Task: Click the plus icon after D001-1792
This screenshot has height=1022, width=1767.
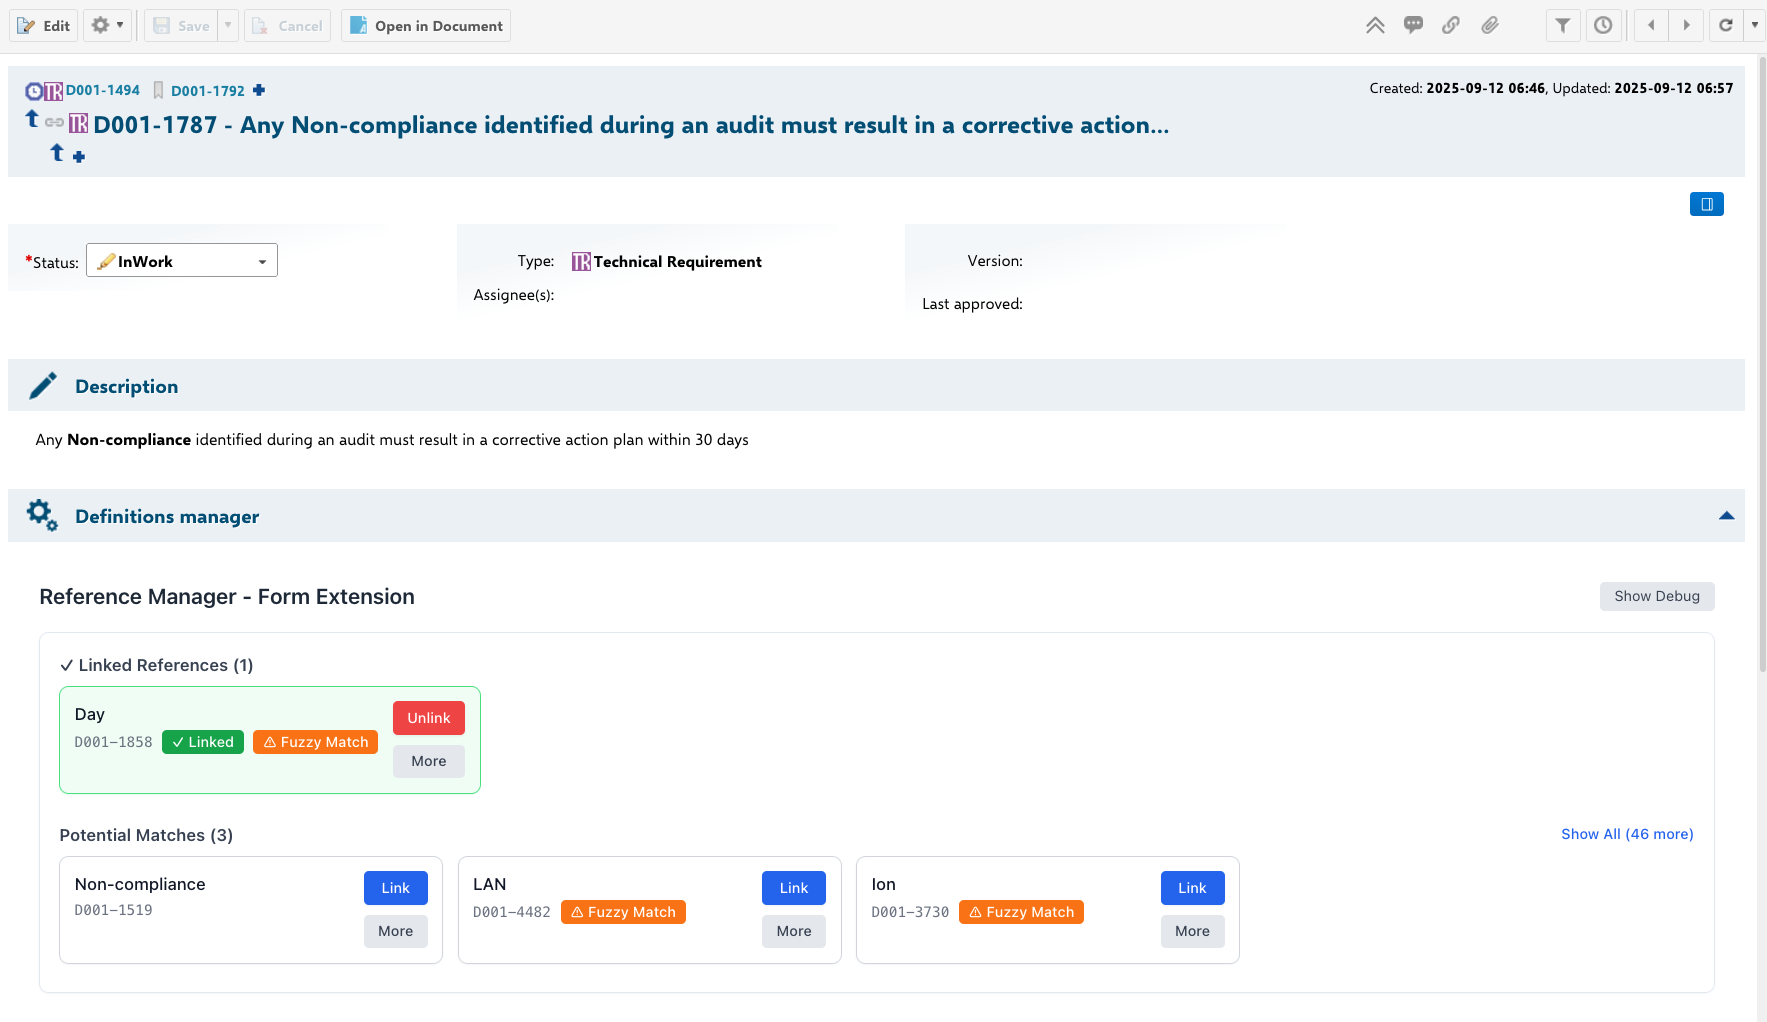Action: (259, 90)
